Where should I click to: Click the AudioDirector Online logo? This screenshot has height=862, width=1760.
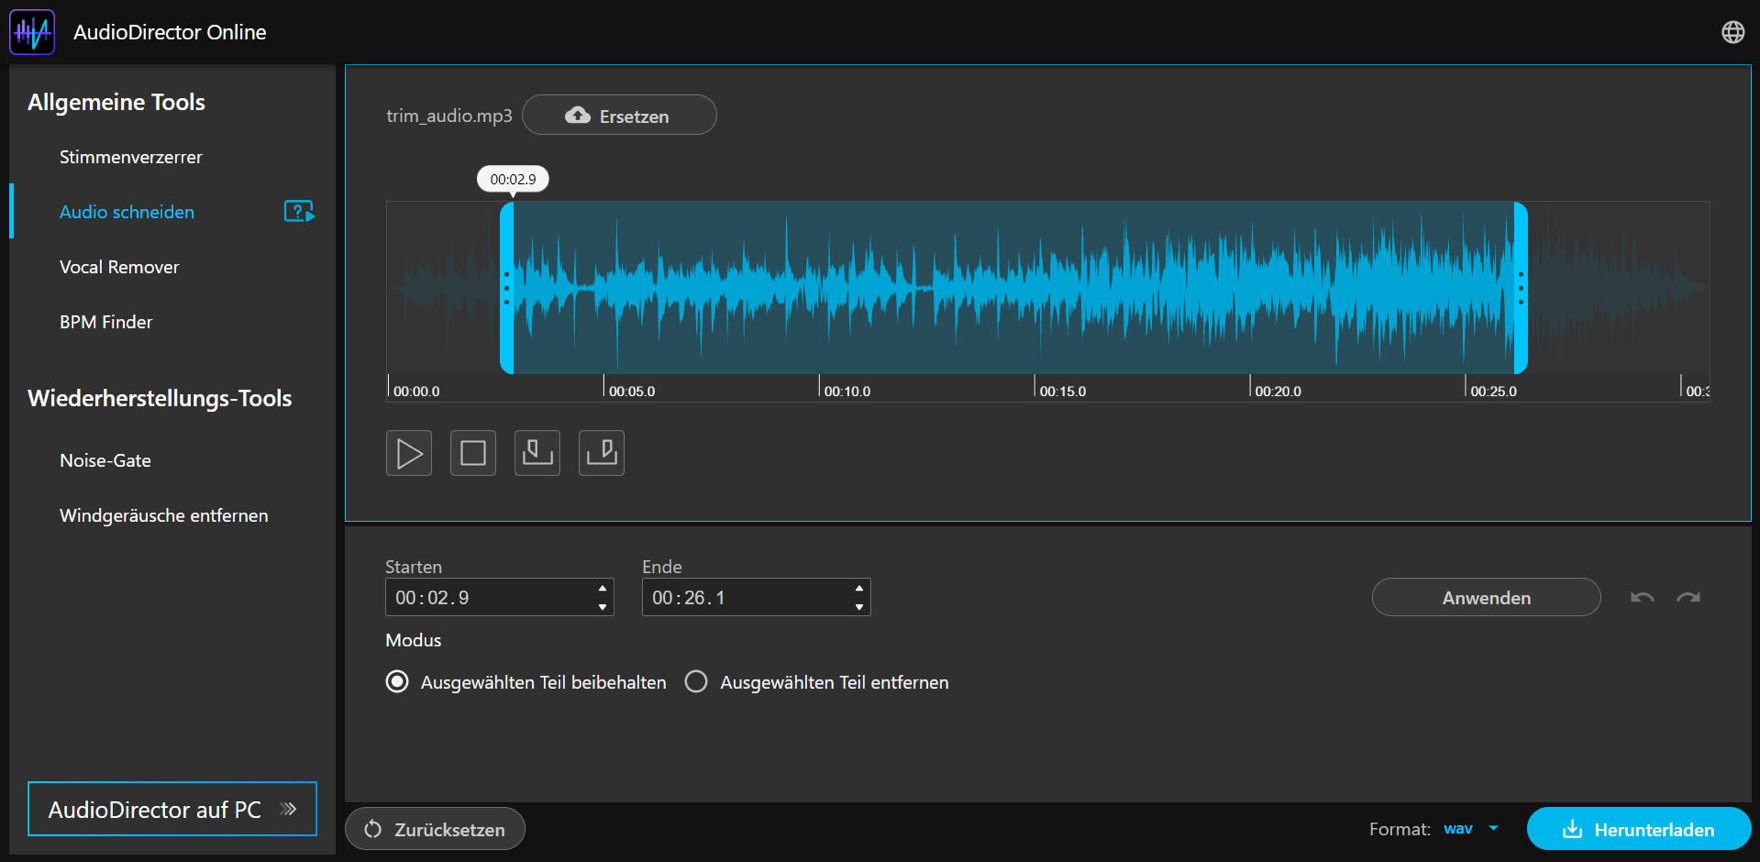32,32
